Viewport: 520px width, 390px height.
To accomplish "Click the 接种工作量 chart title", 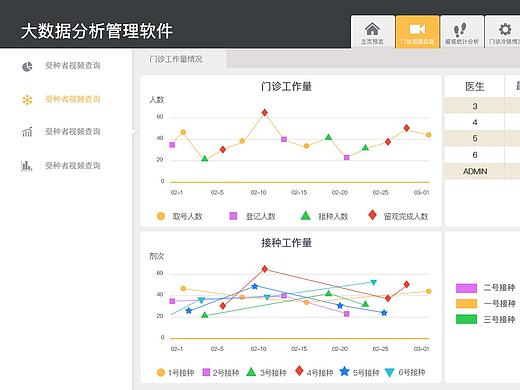I will pos(286,243).
